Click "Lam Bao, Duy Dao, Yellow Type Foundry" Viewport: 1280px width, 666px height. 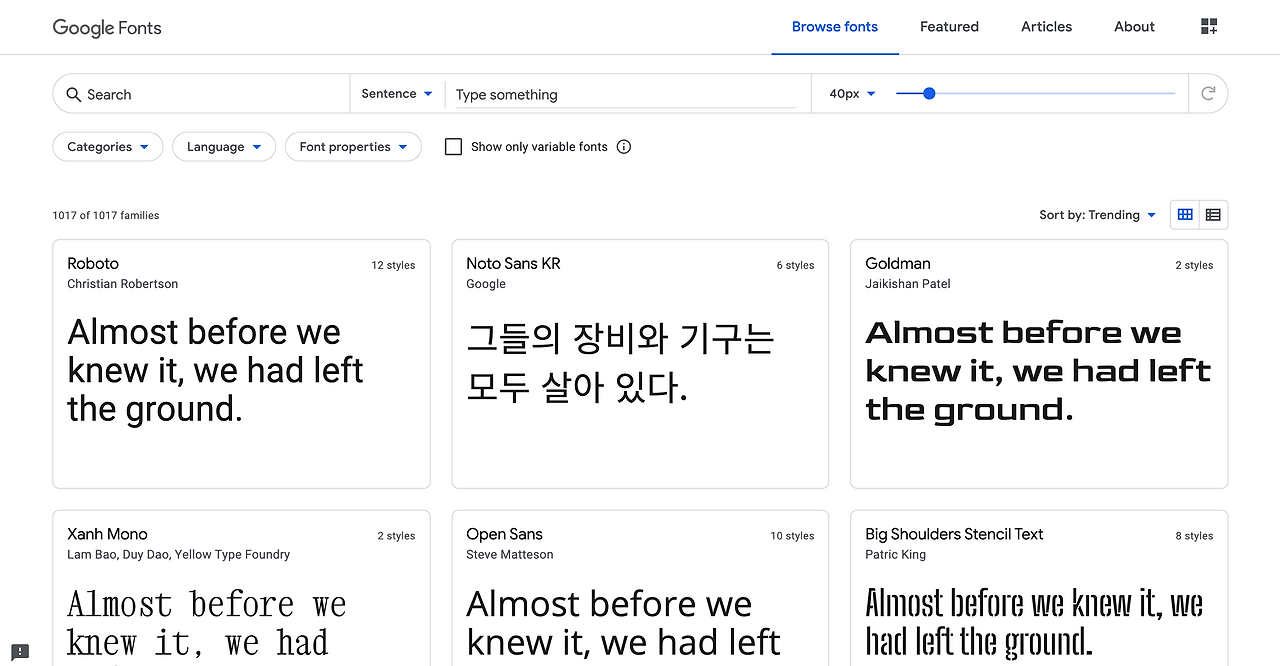coord(178,554)
